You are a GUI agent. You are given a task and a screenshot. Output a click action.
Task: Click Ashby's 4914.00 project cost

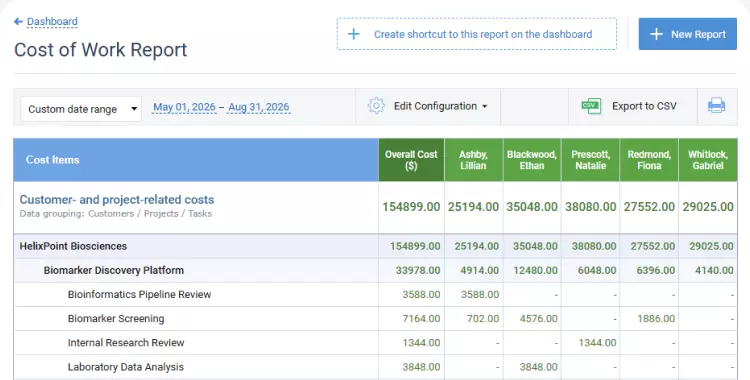480,270
